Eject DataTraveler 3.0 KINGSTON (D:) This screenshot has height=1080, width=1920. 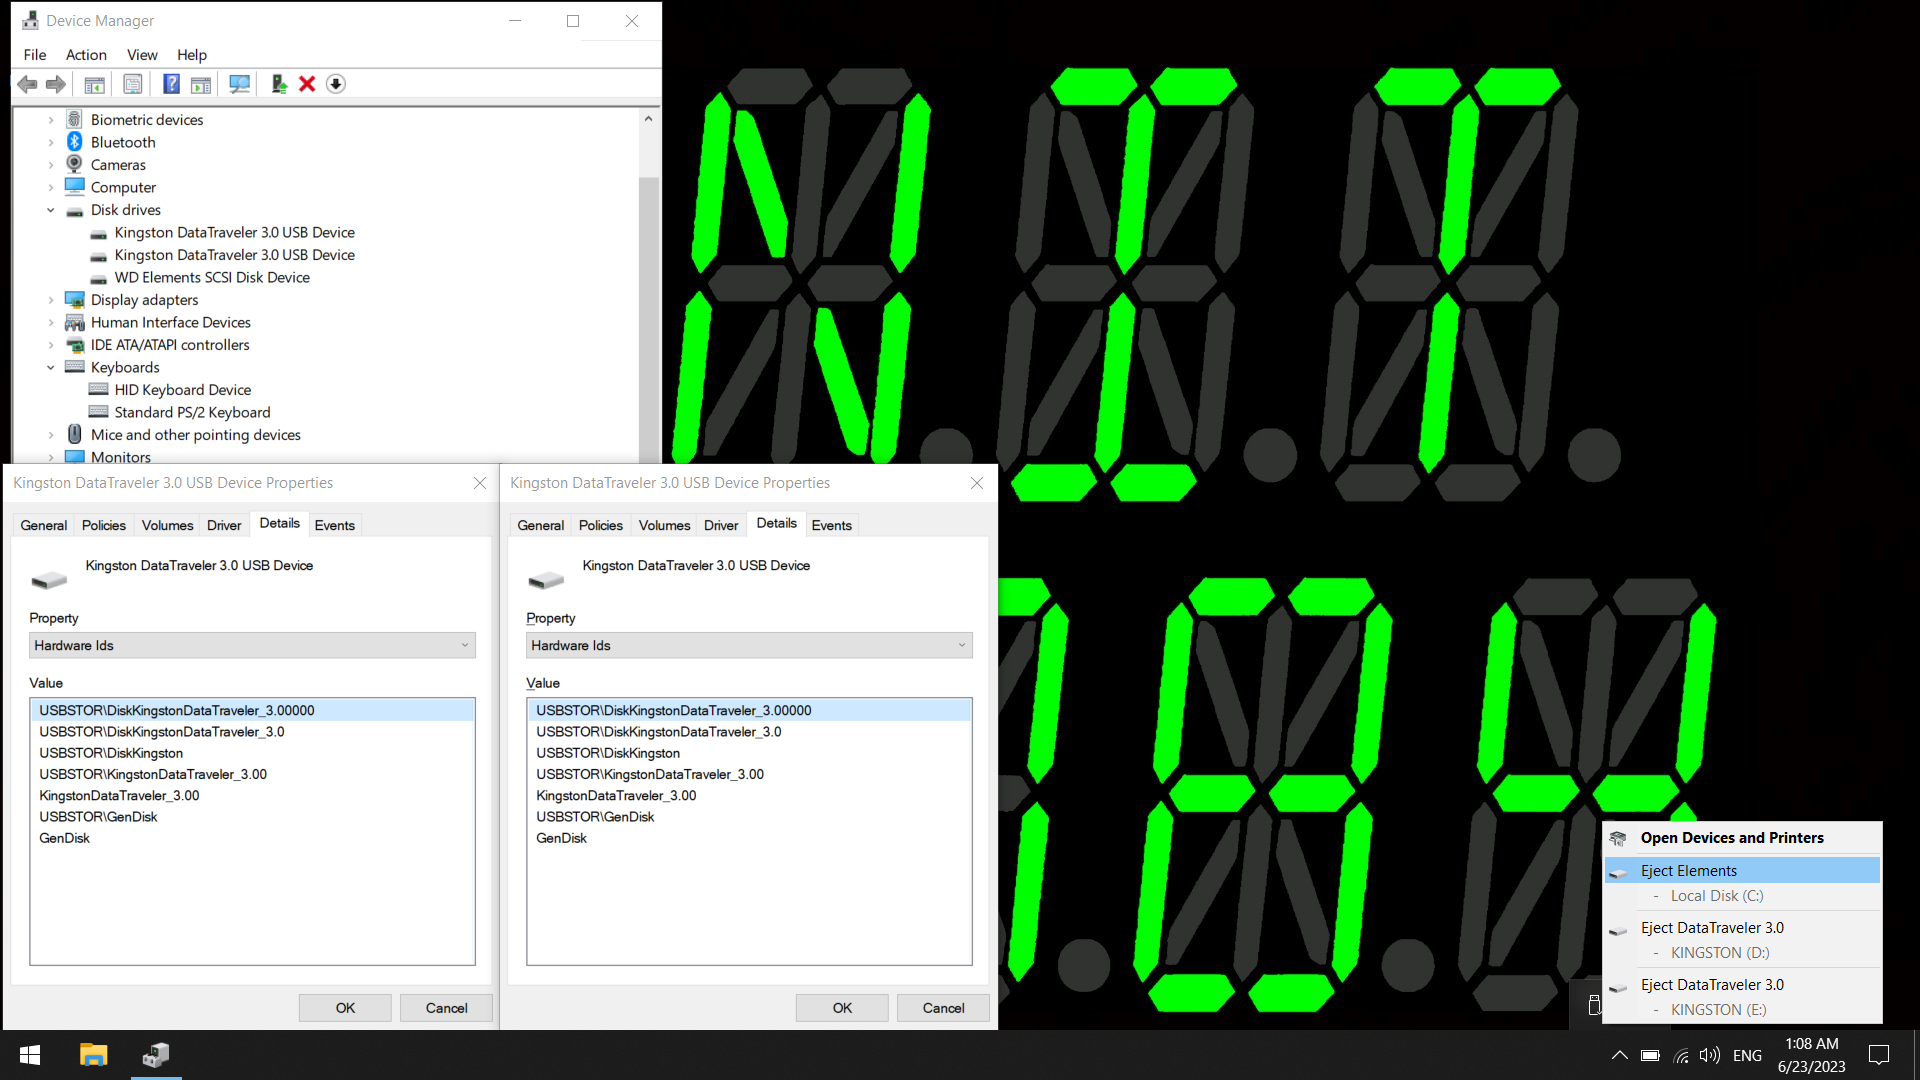tap(1742, 928)
